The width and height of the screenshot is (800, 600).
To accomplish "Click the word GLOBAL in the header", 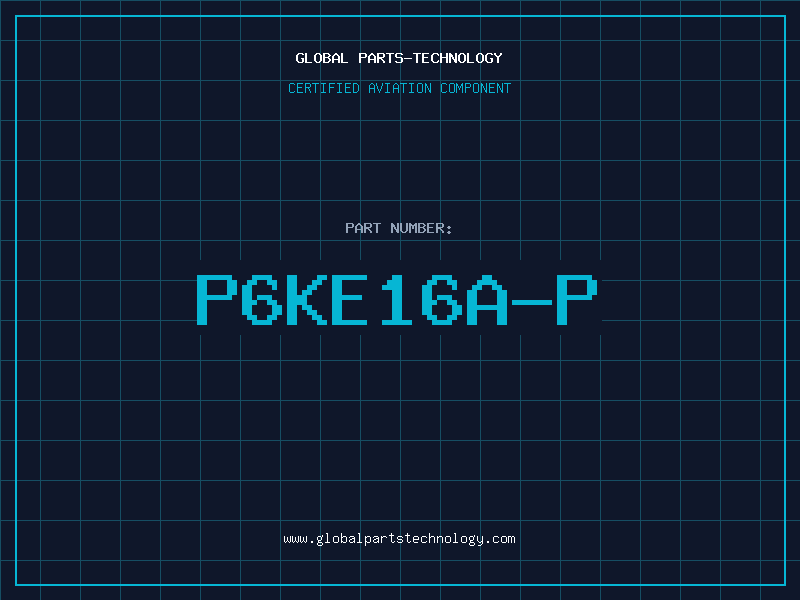I will point(321,58).
